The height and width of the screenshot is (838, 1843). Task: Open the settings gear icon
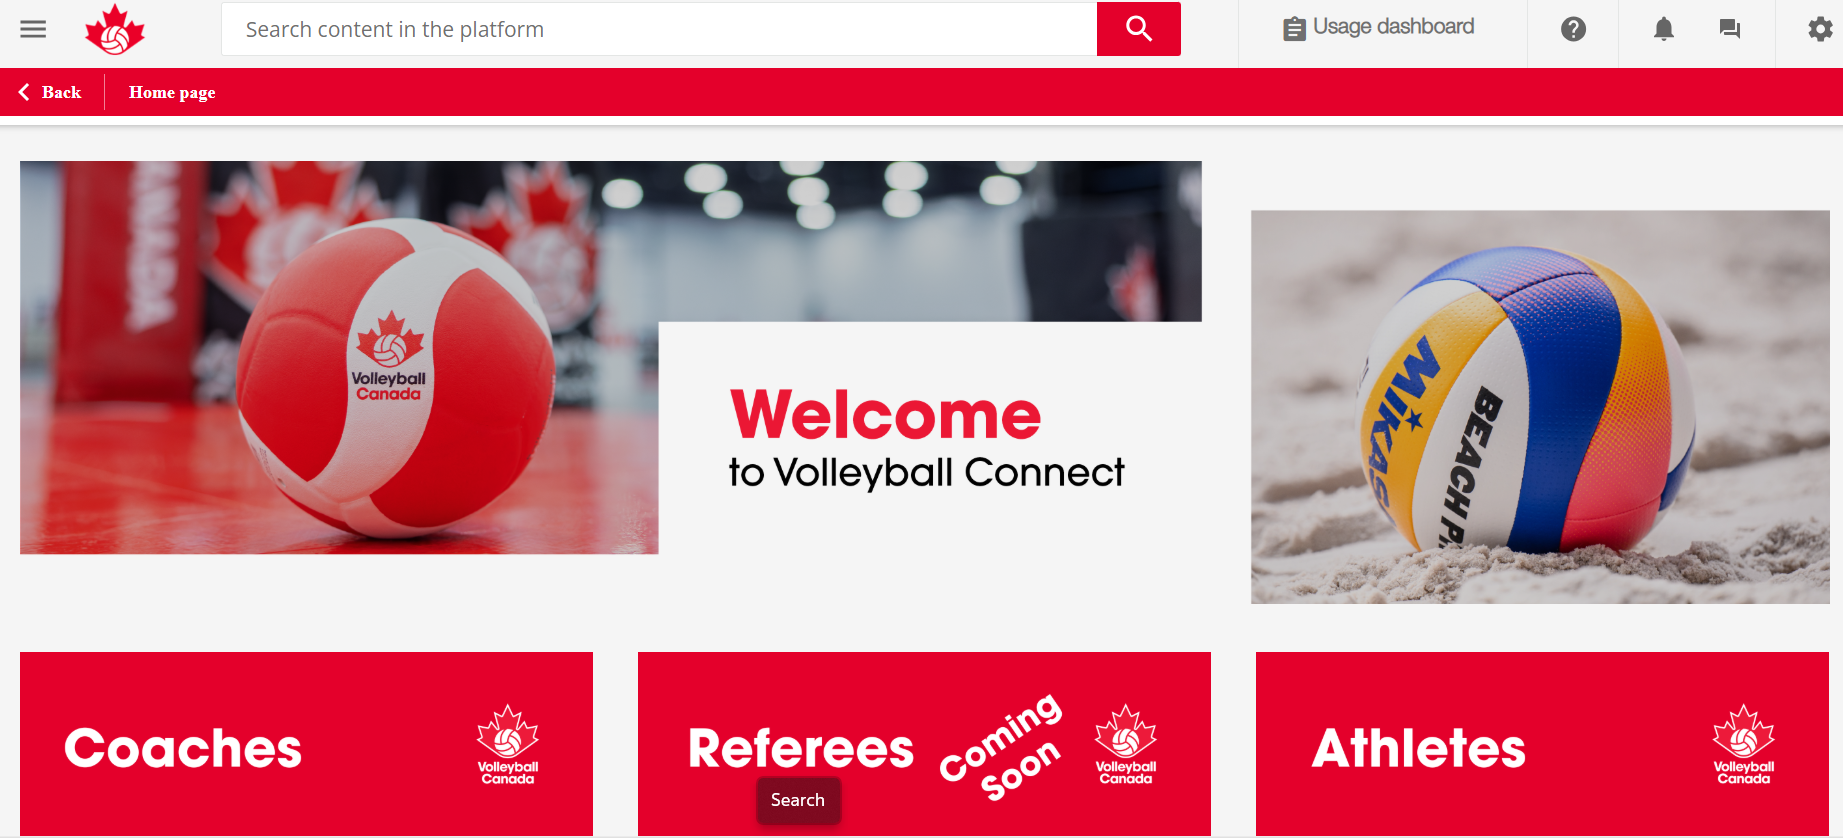pos(1820,29)
